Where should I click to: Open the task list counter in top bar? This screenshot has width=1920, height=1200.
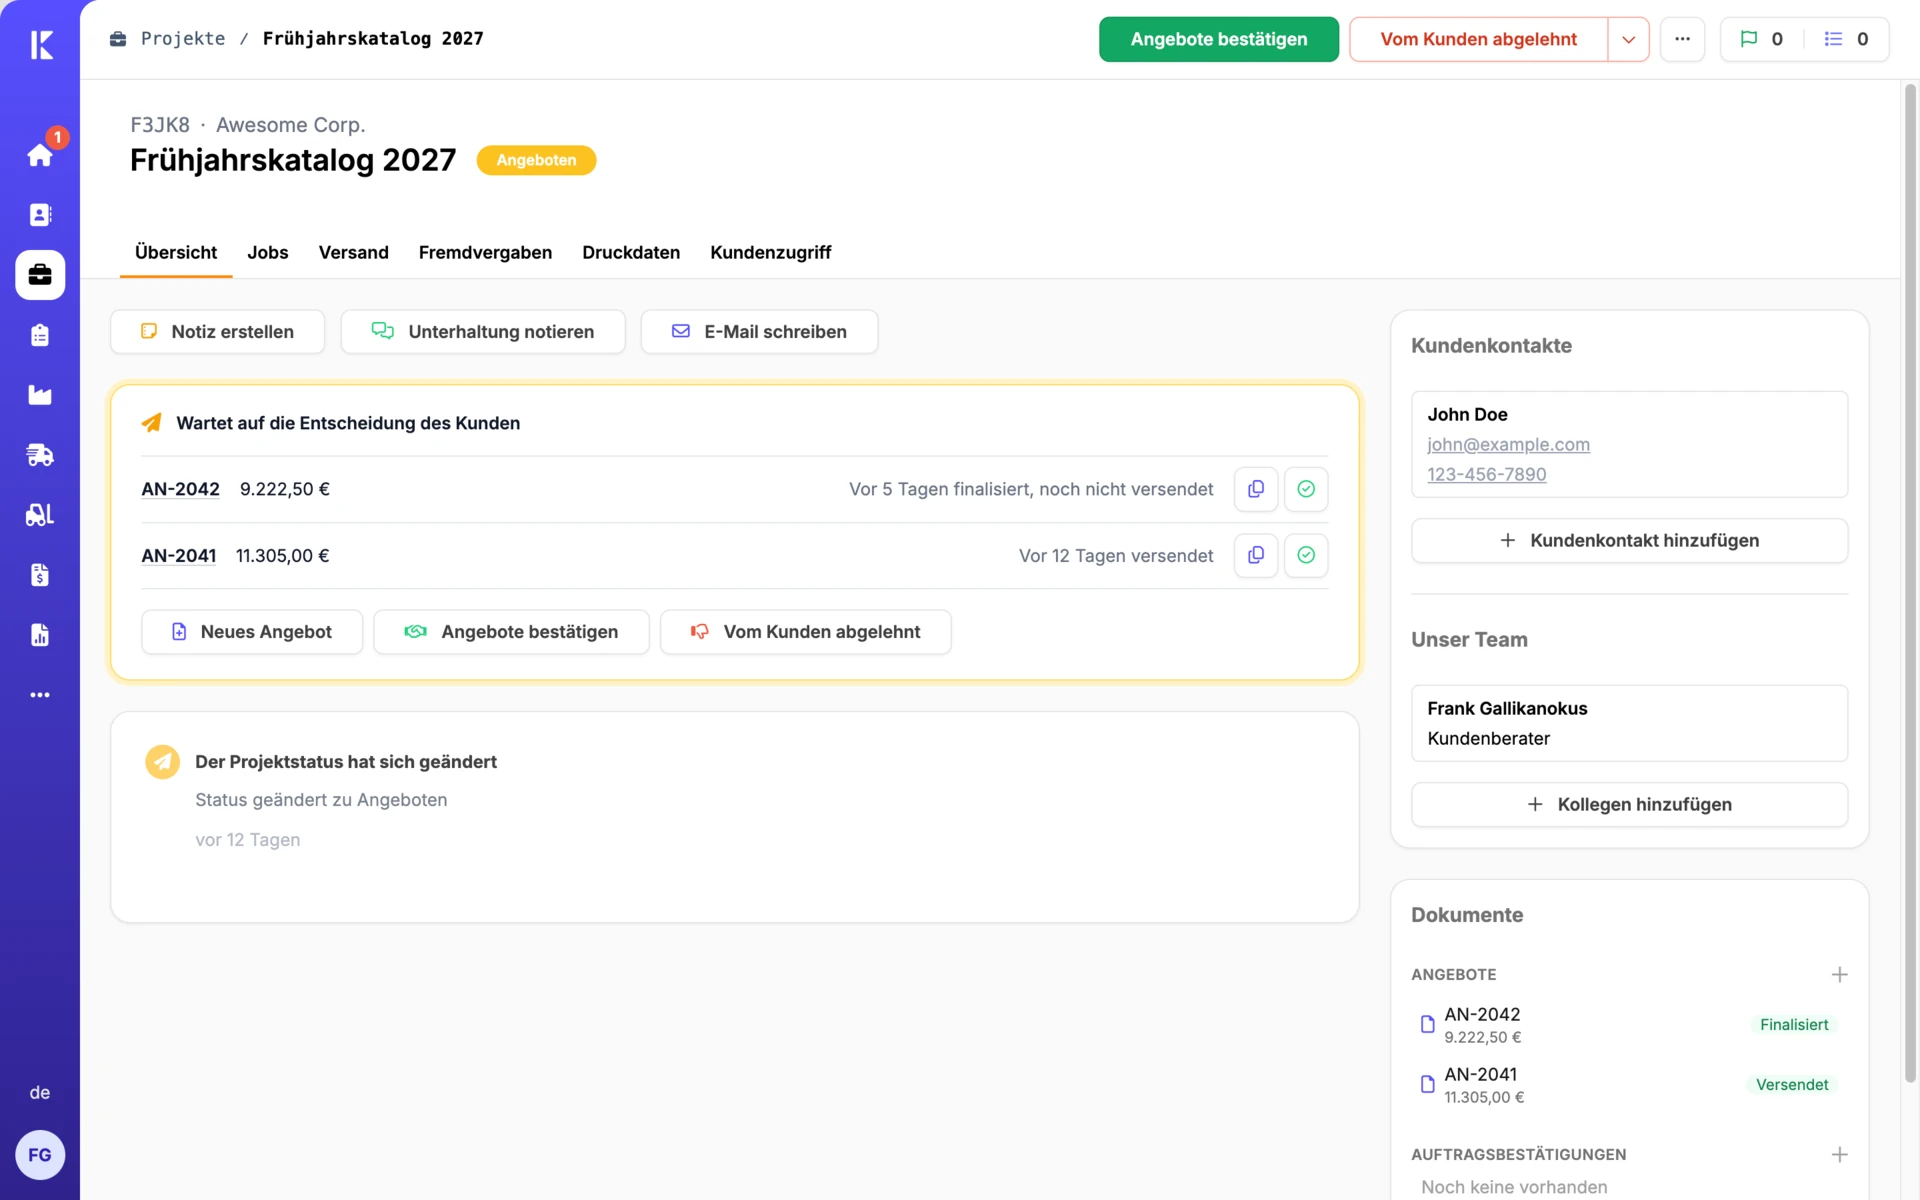point(1846,39)
